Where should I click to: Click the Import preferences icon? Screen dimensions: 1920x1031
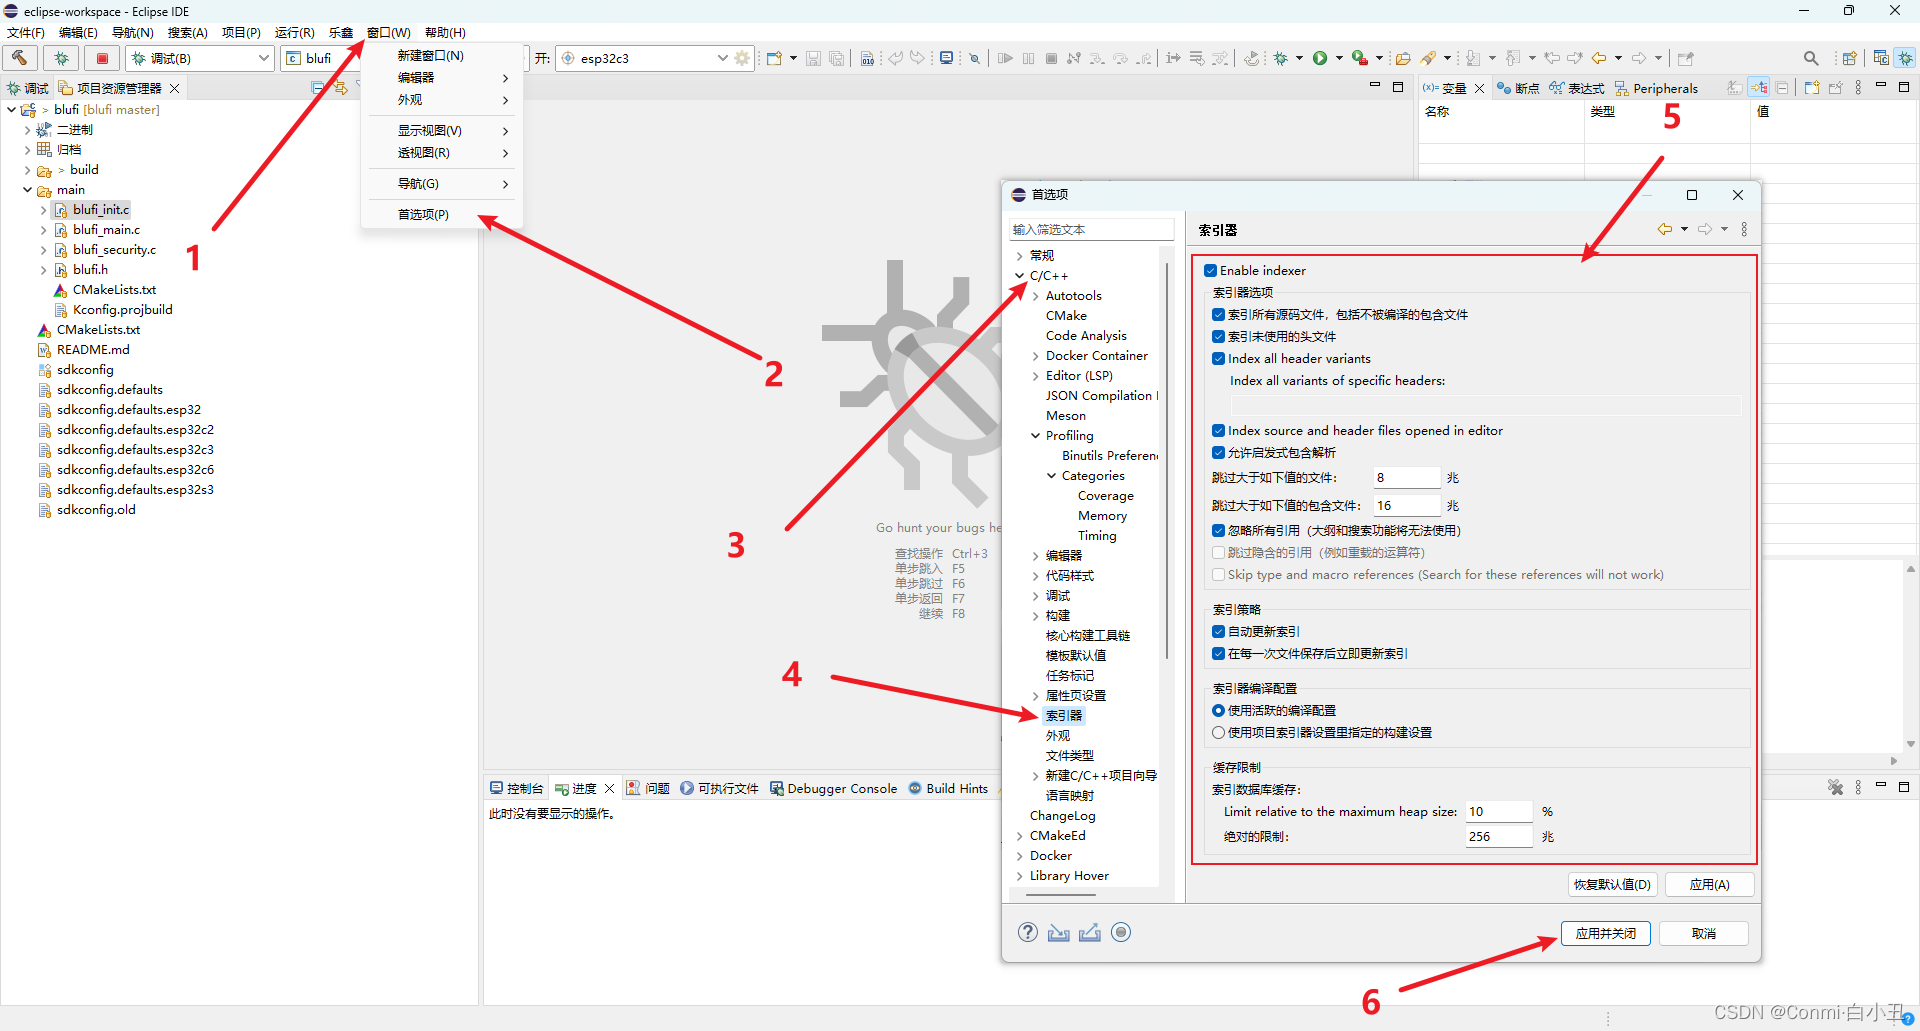[x=1059, y=932]
